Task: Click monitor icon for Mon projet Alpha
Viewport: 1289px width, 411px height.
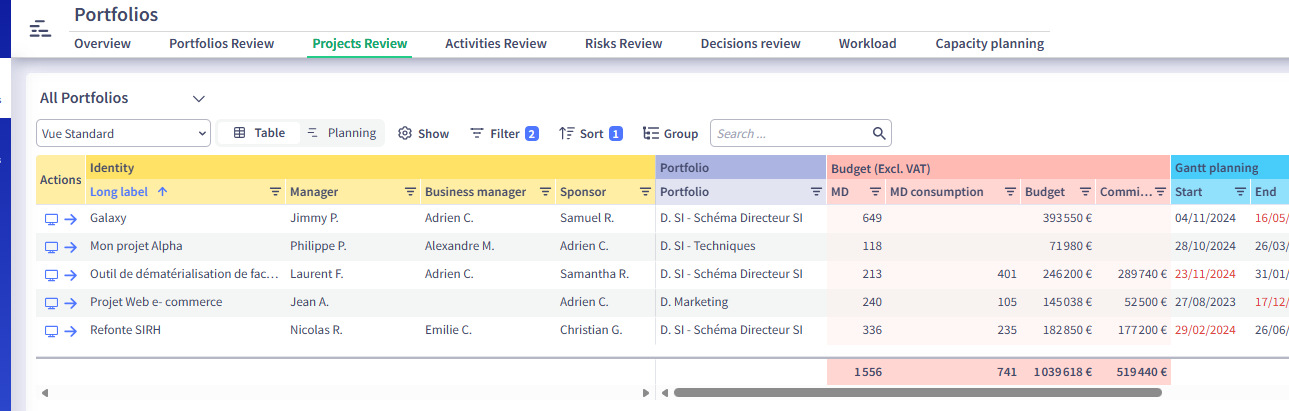Action: (51, 246)
